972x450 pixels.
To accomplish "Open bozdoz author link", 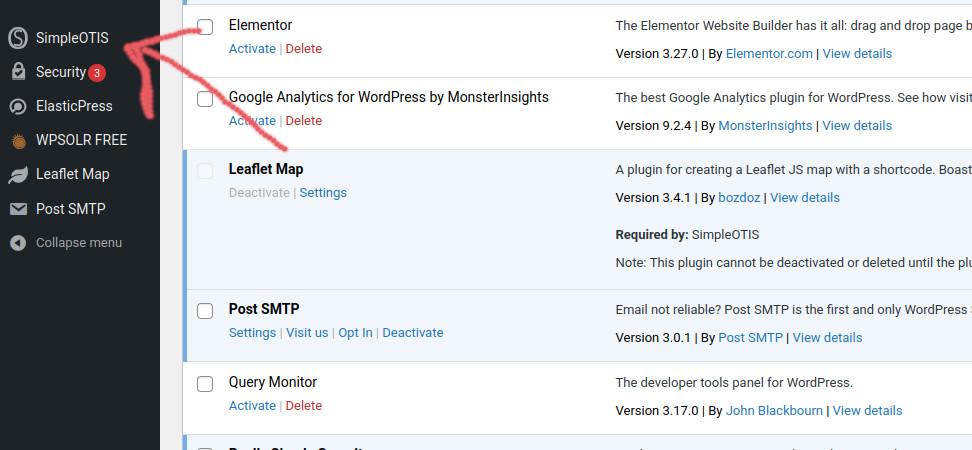I will click(x=739, y=198).
